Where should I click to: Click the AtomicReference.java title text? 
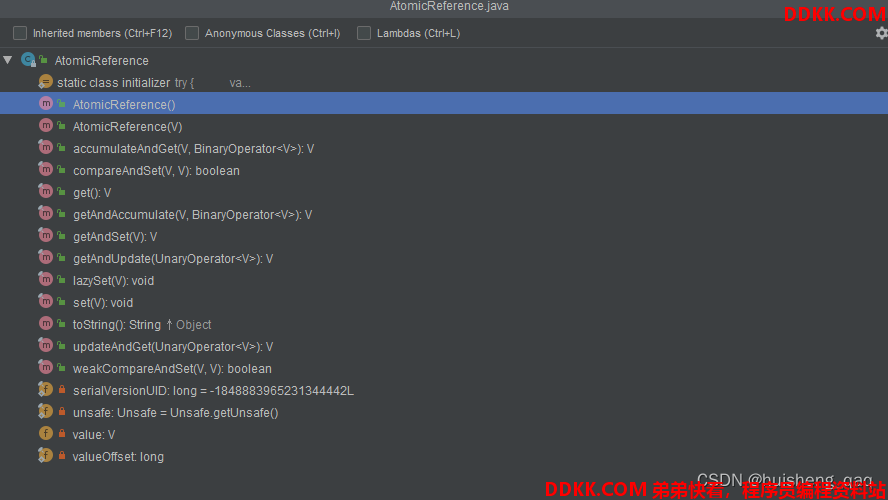click(449, 6)
